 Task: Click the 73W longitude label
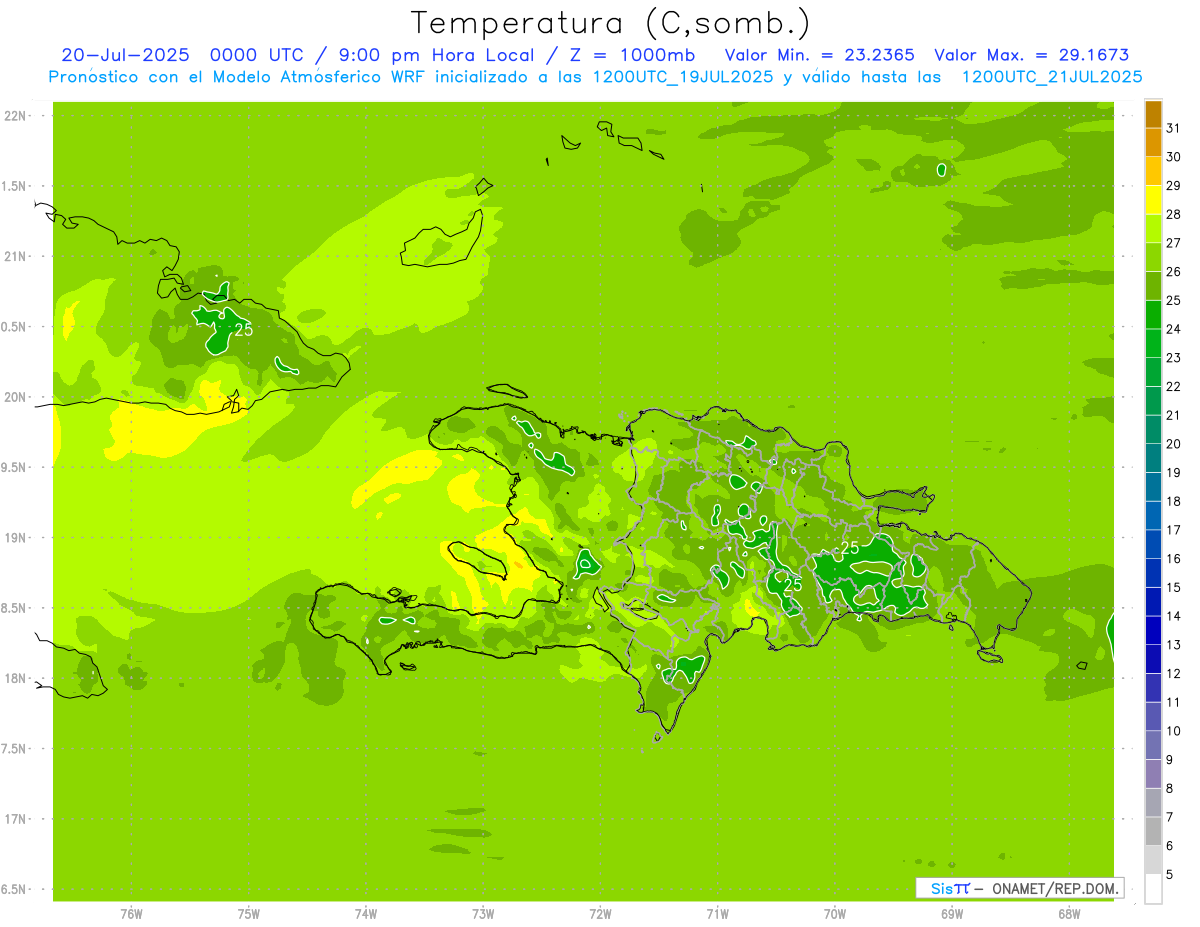[483, 914]
